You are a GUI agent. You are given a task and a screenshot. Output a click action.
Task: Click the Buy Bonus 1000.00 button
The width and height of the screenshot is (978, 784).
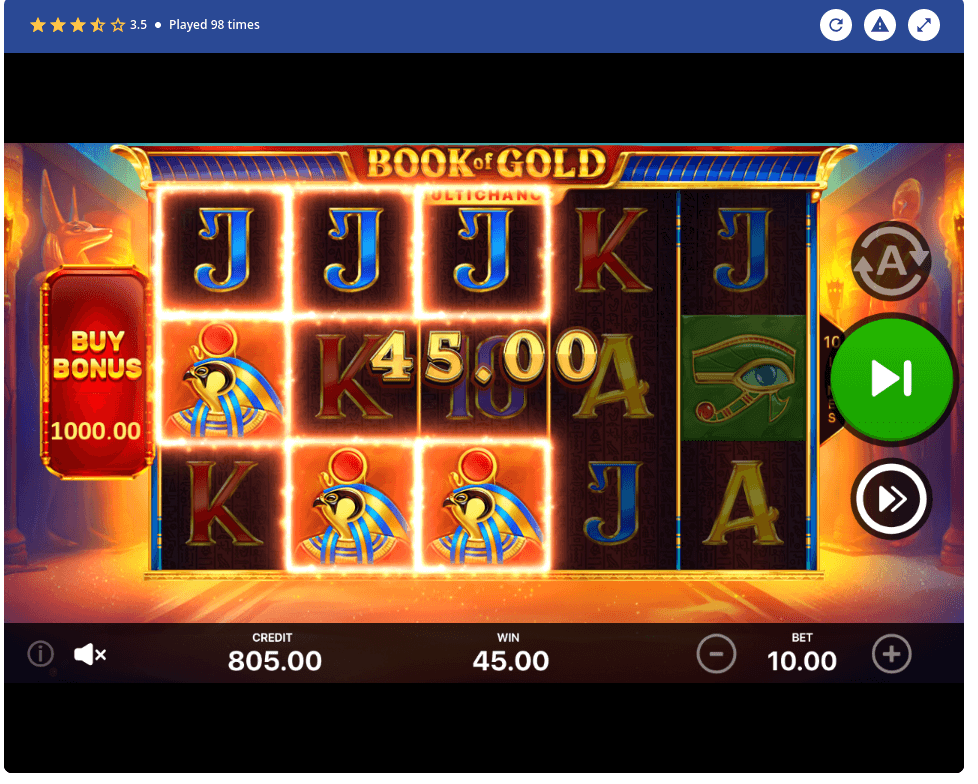pyautogui.click(x=97, y=374)
